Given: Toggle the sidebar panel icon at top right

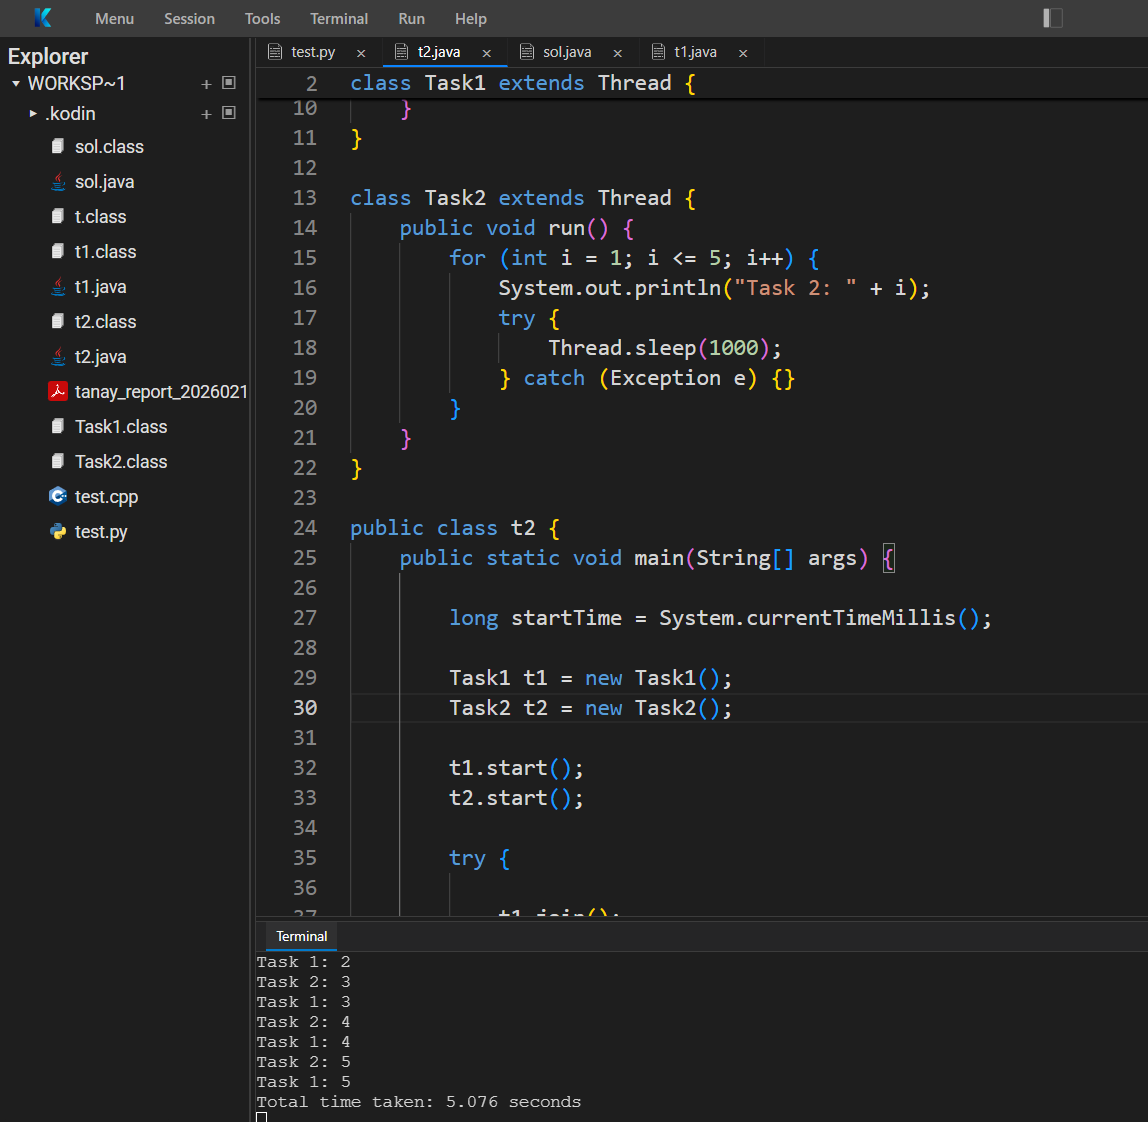Looking at the screenshot, I should (1050, 18).
